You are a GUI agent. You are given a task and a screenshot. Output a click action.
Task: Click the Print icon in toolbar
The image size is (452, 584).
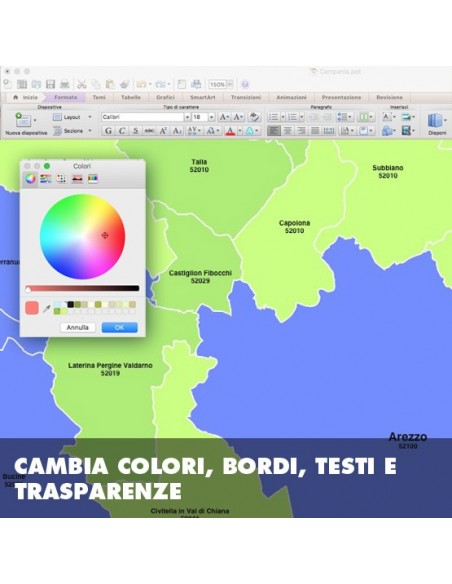(x=65, y=84)
